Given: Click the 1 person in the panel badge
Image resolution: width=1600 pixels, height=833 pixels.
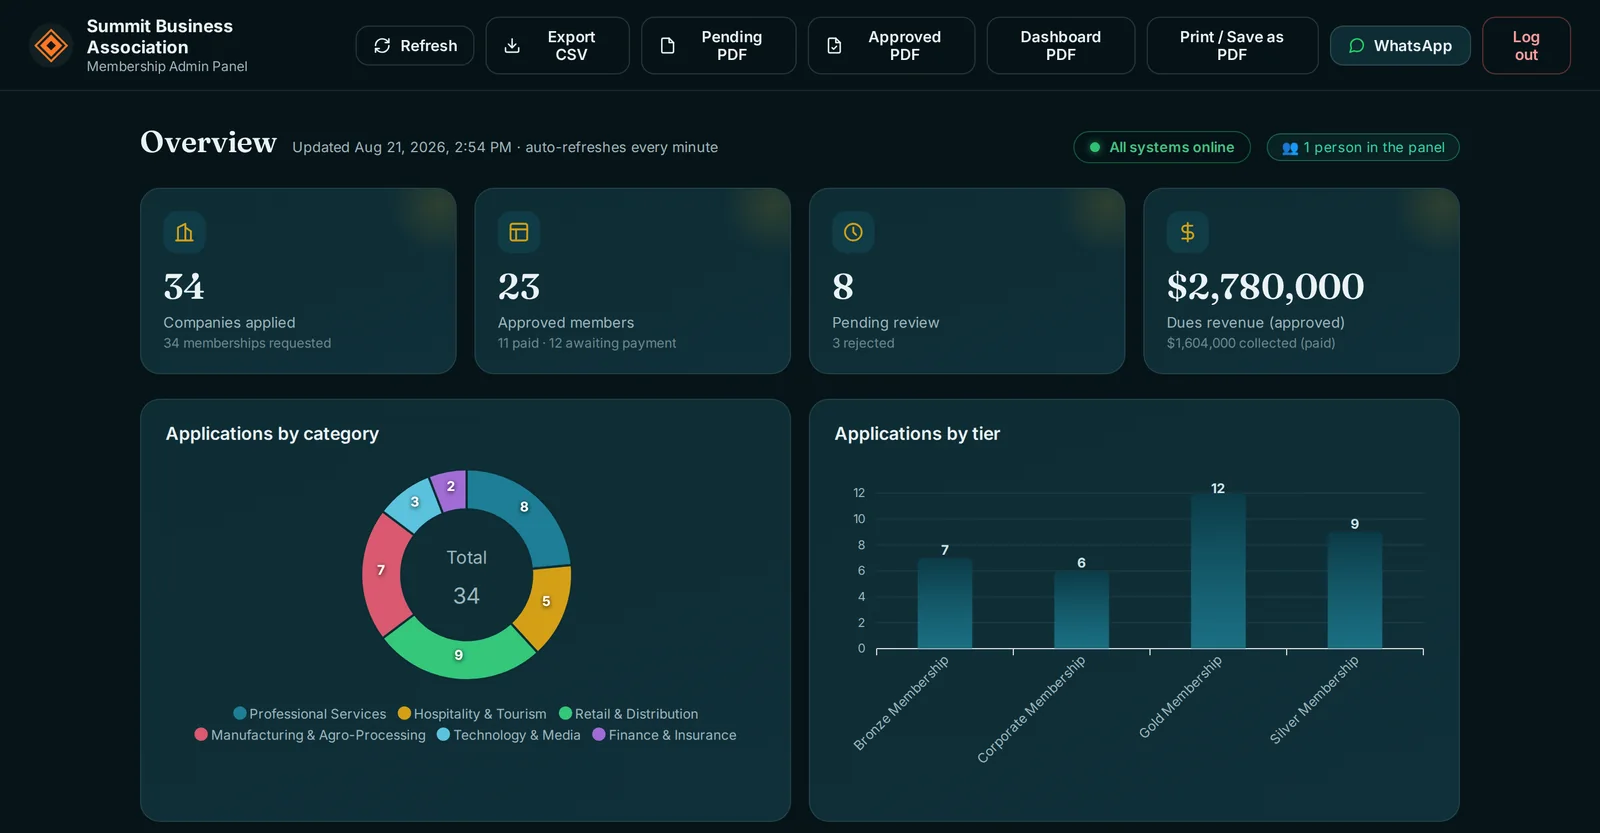Looking at the screenshot, I should (x=1363, y=147).
